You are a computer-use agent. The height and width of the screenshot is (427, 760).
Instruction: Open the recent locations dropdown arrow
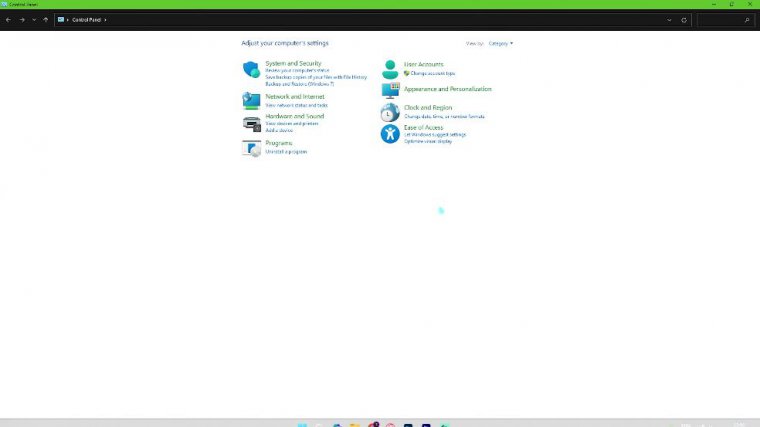(x=34, y=20)
